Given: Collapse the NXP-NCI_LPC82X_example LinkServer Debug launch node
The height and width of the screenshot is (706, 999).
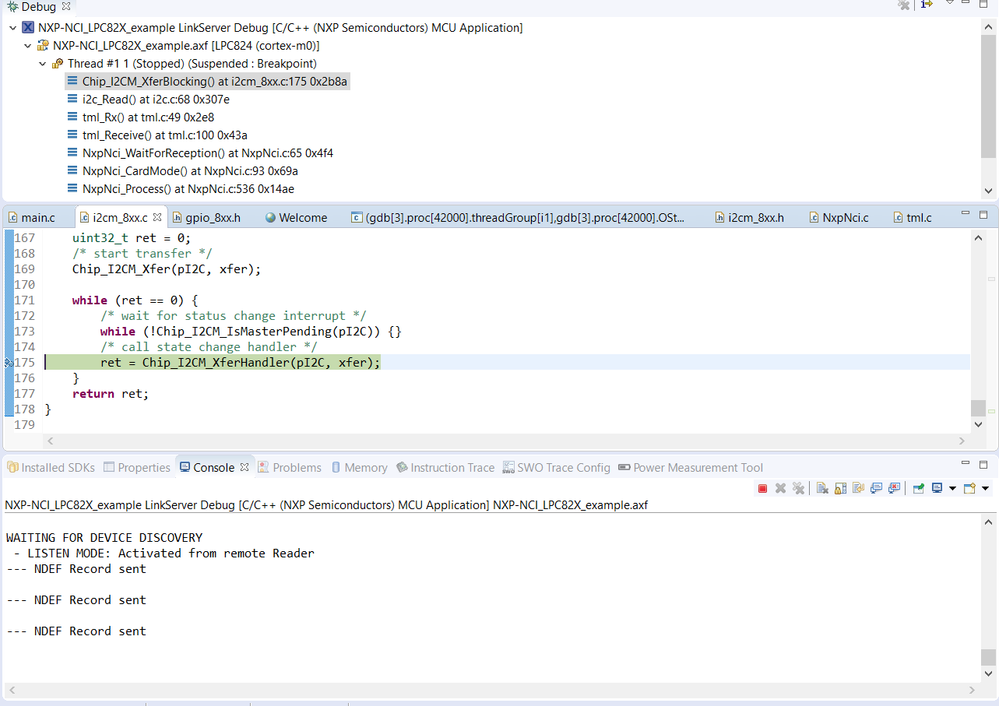Looking at the screenshot, I should pos(13,28).
